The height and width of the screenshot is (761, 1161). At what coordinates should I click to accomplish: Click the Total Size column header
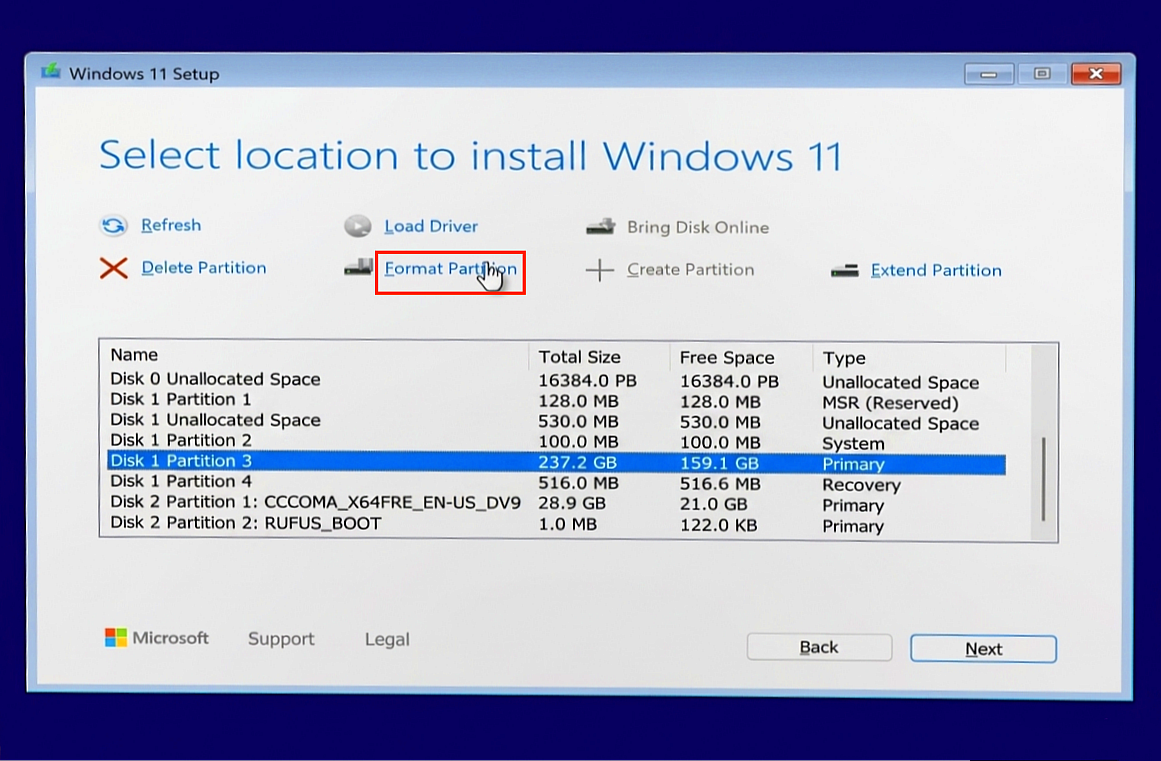click(599, 357)
